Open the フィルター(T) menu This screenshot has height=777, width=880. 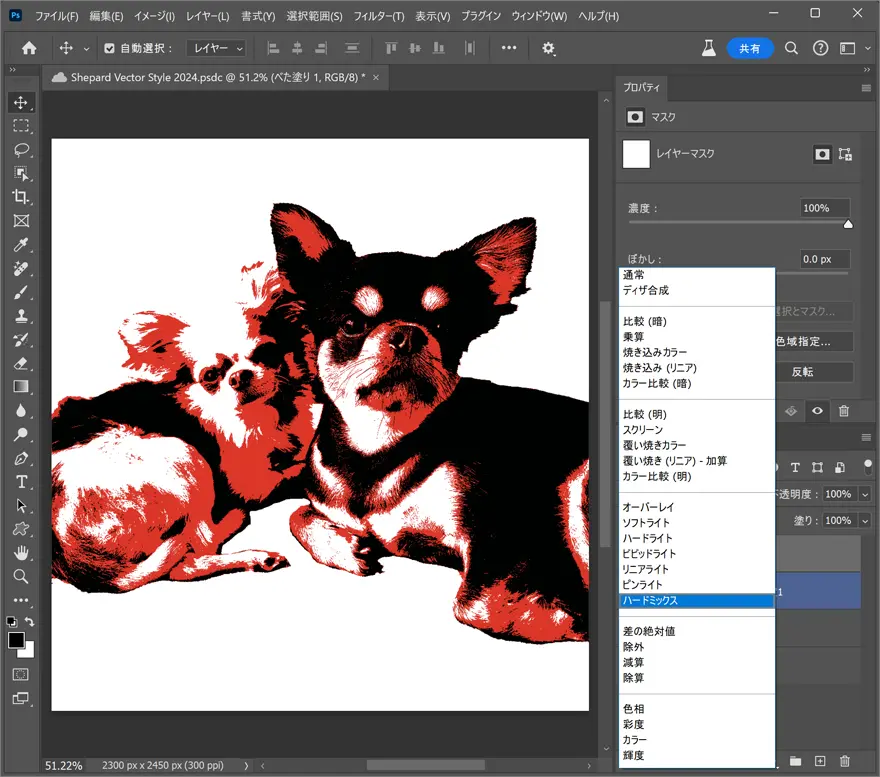(380, 17)
